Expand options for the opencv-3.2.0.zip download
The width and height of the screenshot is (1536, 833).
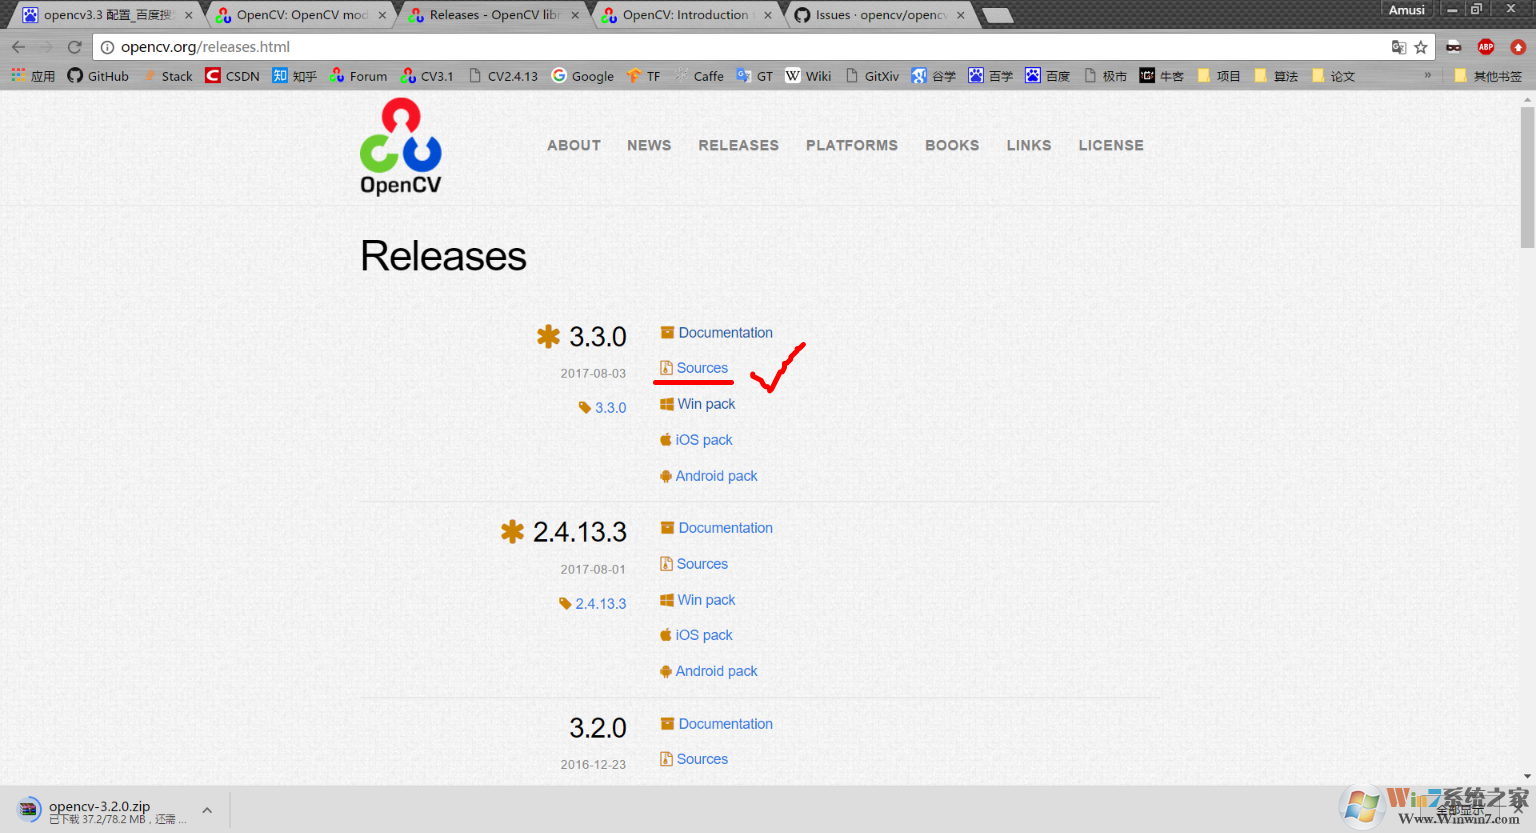point(207,809)
